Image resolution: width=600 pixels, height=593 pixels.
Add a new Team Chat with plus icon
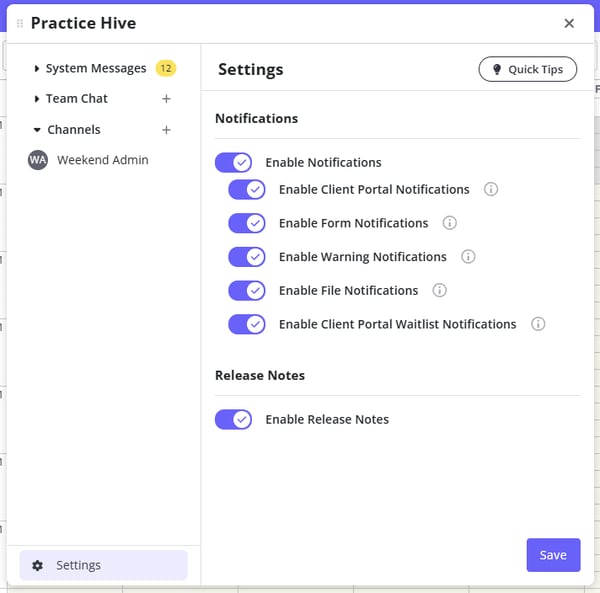click(x=166, y=99)
